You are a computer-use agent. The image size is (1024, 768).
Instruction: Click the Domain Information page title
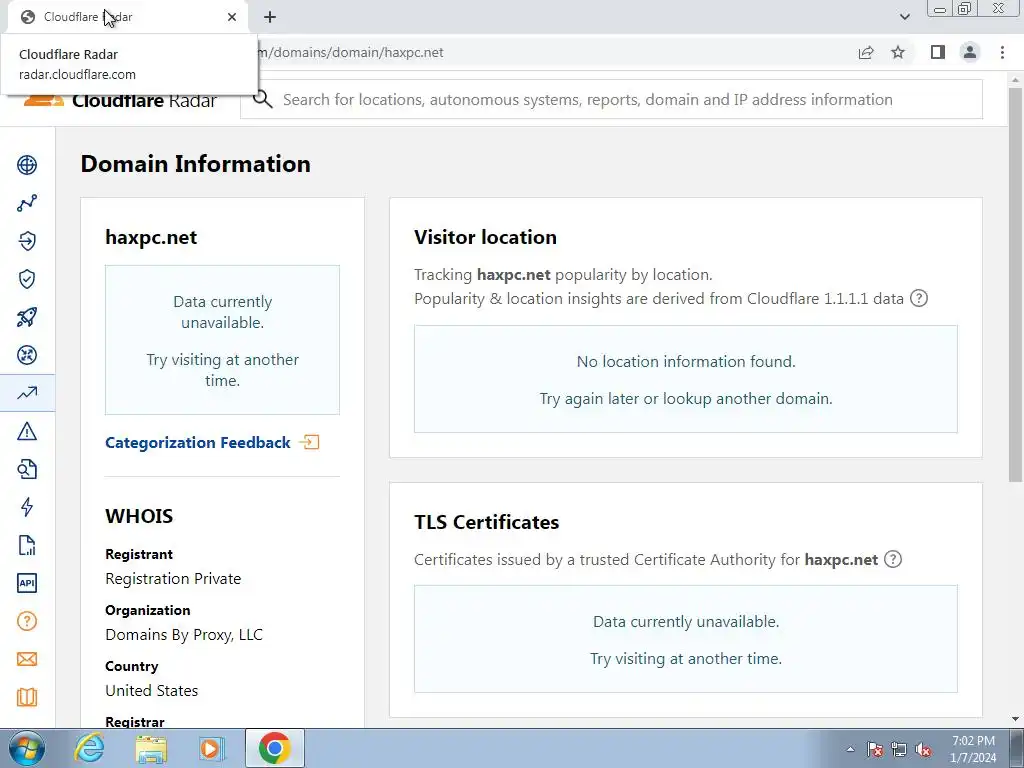195,164
